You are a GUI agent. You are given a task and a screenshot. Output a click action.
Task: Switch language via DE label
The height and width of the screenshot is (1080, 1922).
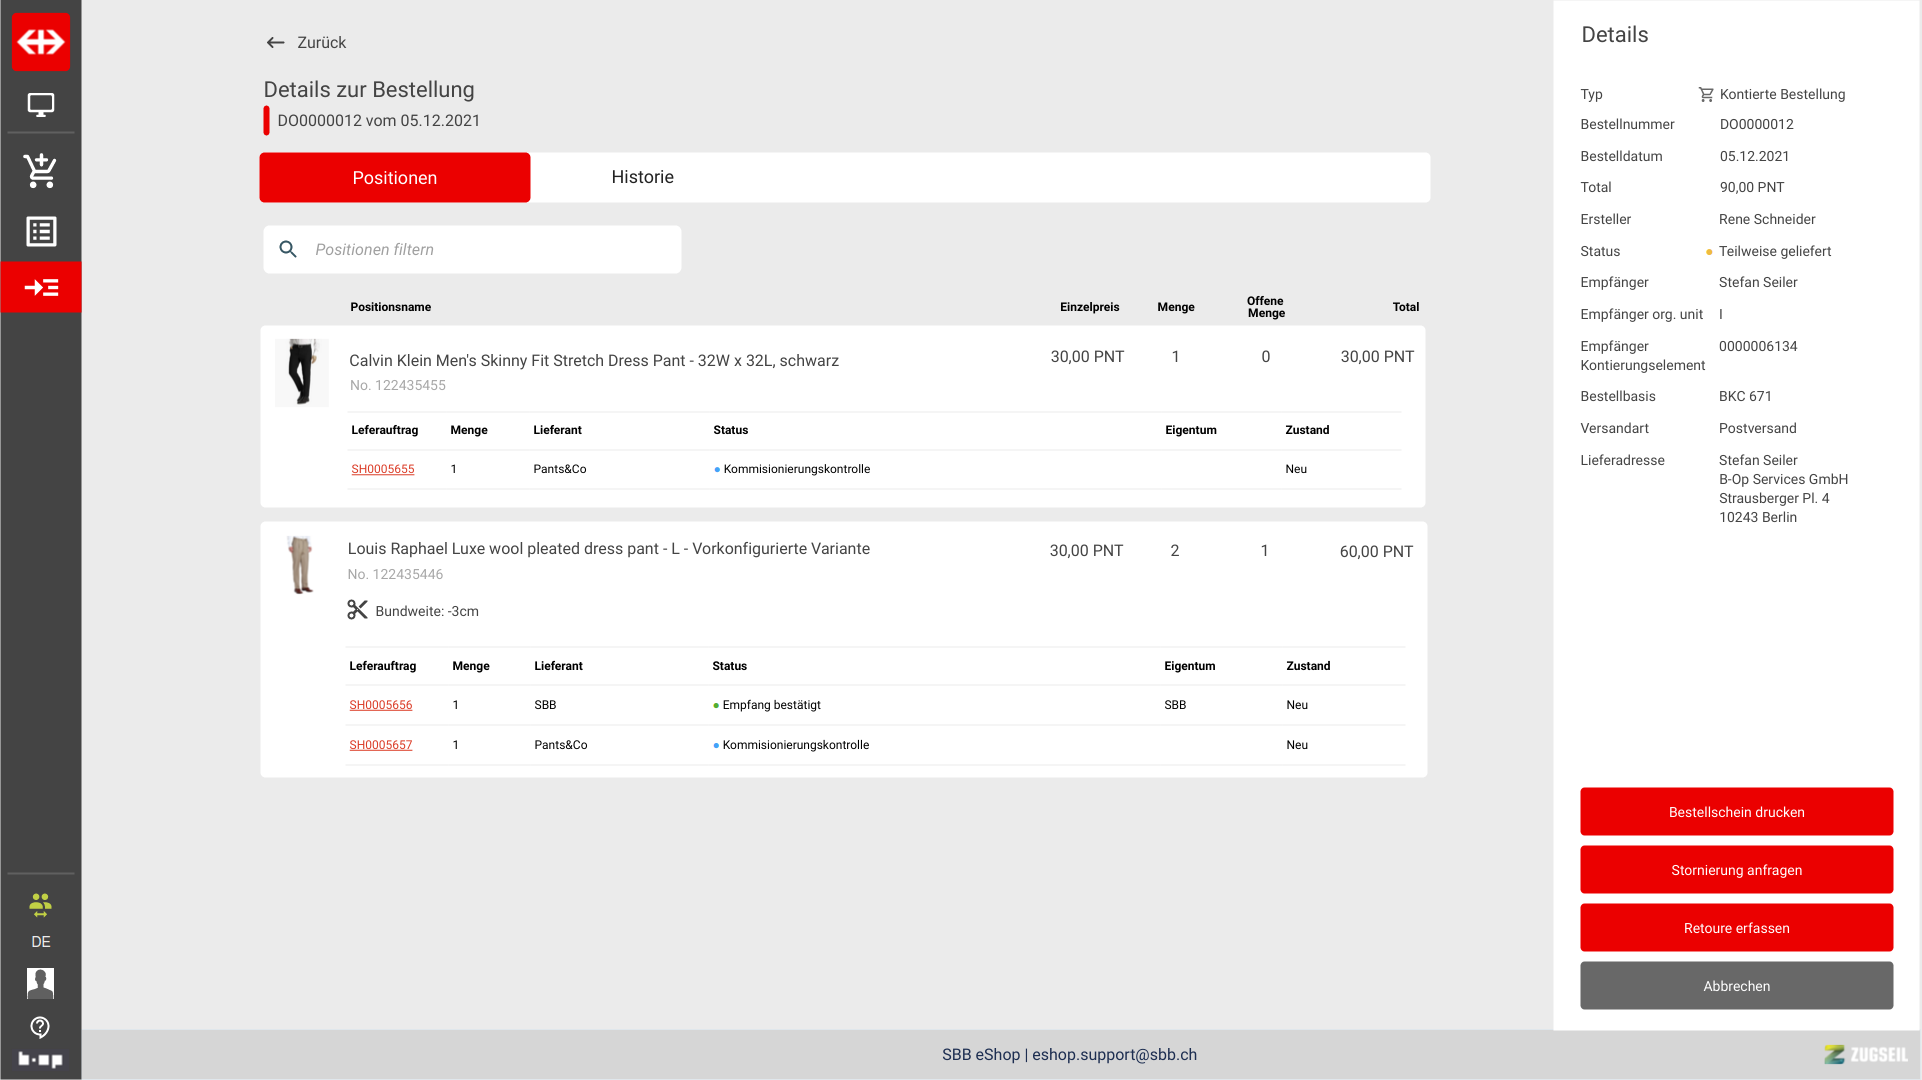pyautogui.click(x=41, y=942)
